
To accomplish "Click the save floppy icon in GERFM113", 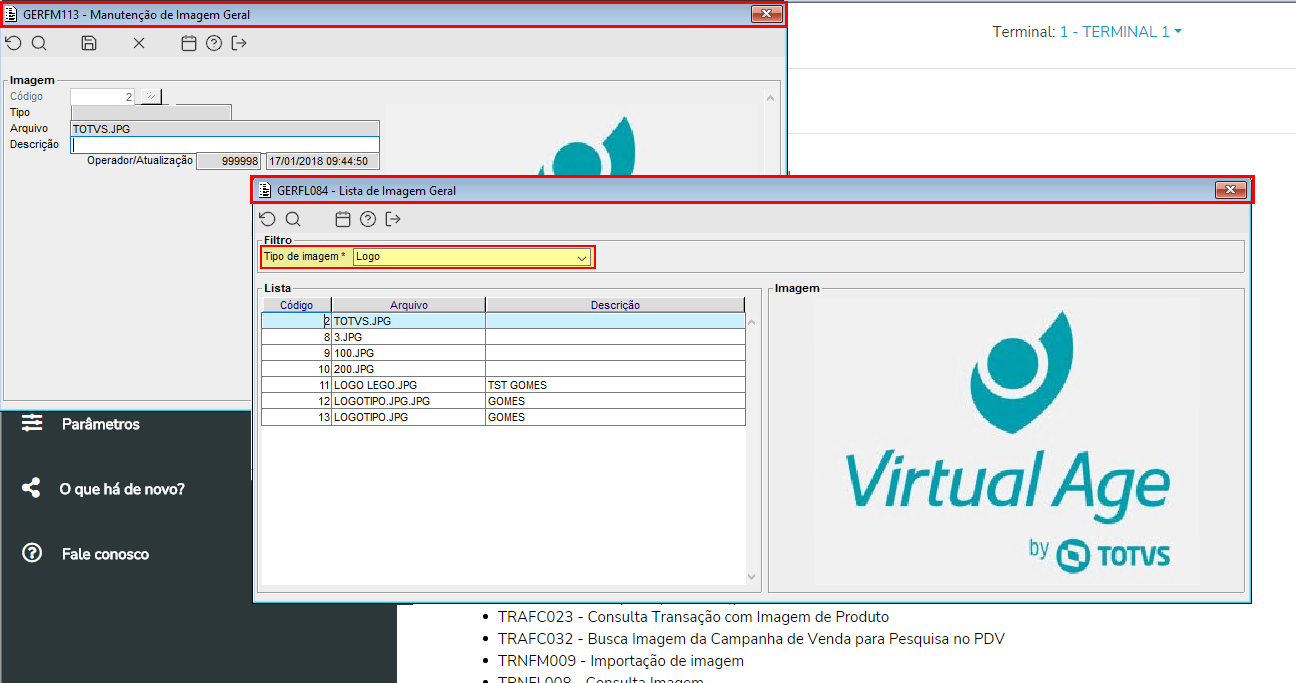I will [x=89, y=43].
